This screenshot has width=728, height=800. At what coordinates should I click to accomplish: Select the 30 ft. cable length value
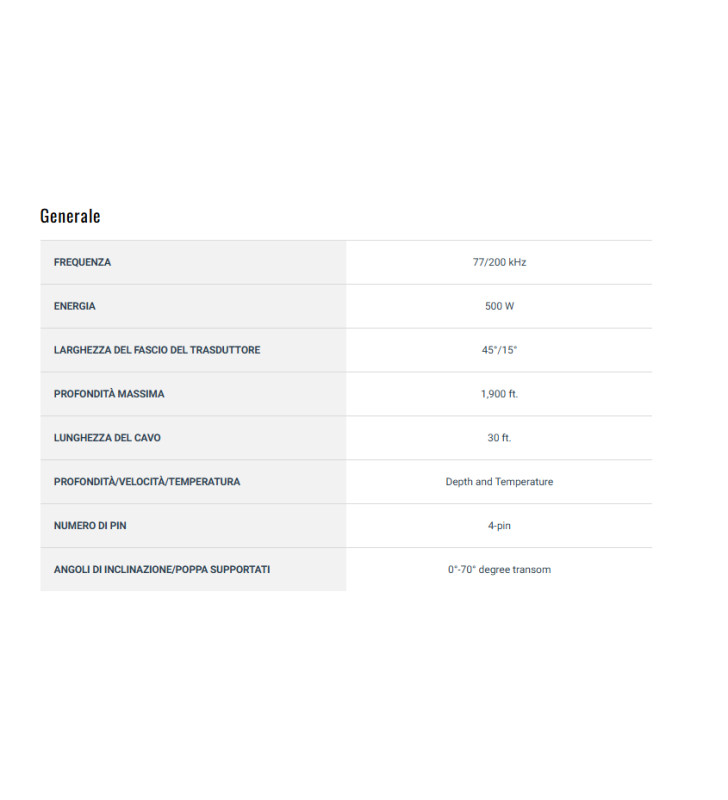tap(499, 438)
